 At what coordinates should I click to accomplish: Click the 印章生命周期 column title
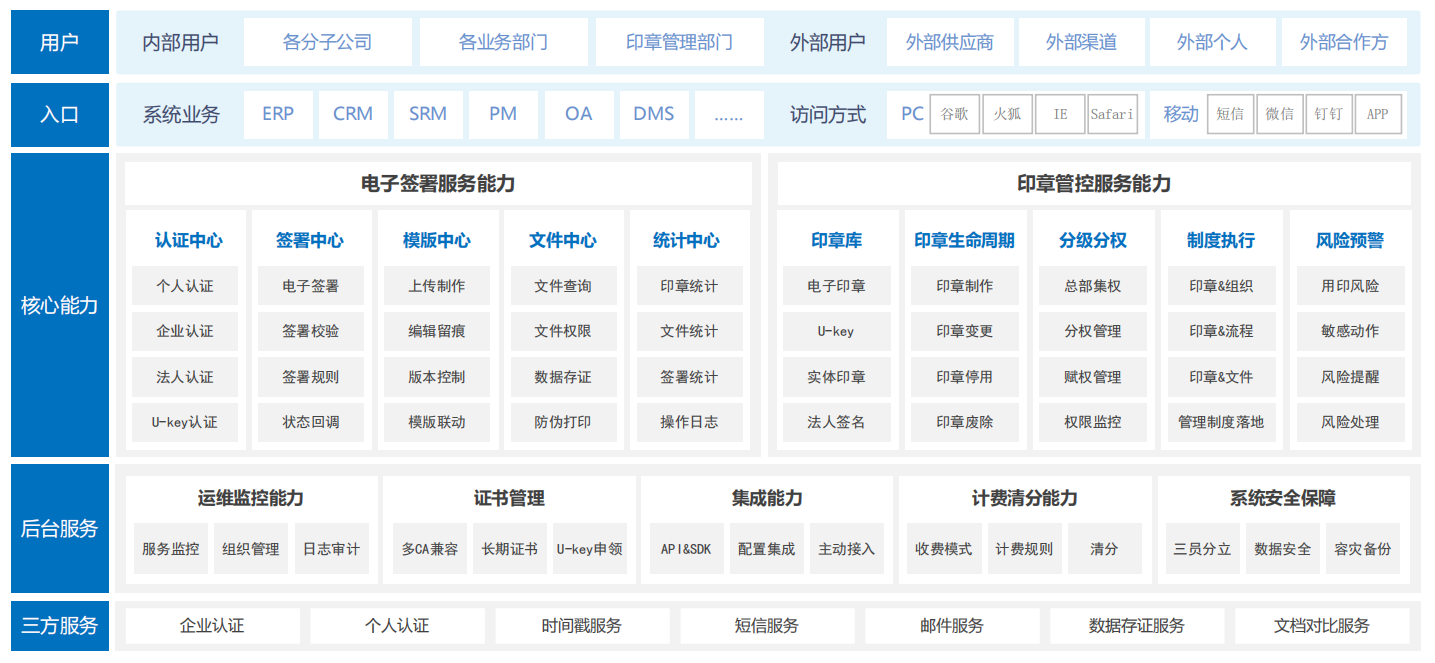click(964, 240)
